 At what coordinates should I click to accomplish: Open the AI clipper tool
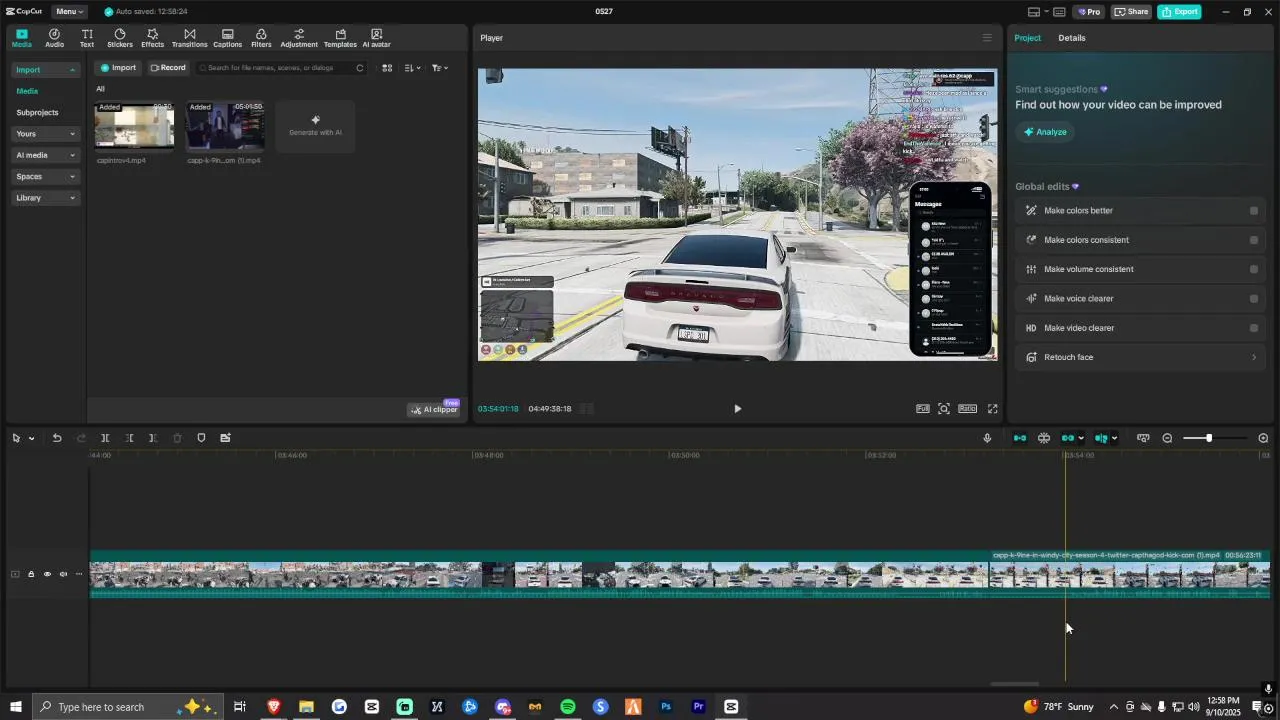pyautogui.click(x=434, y=409)
